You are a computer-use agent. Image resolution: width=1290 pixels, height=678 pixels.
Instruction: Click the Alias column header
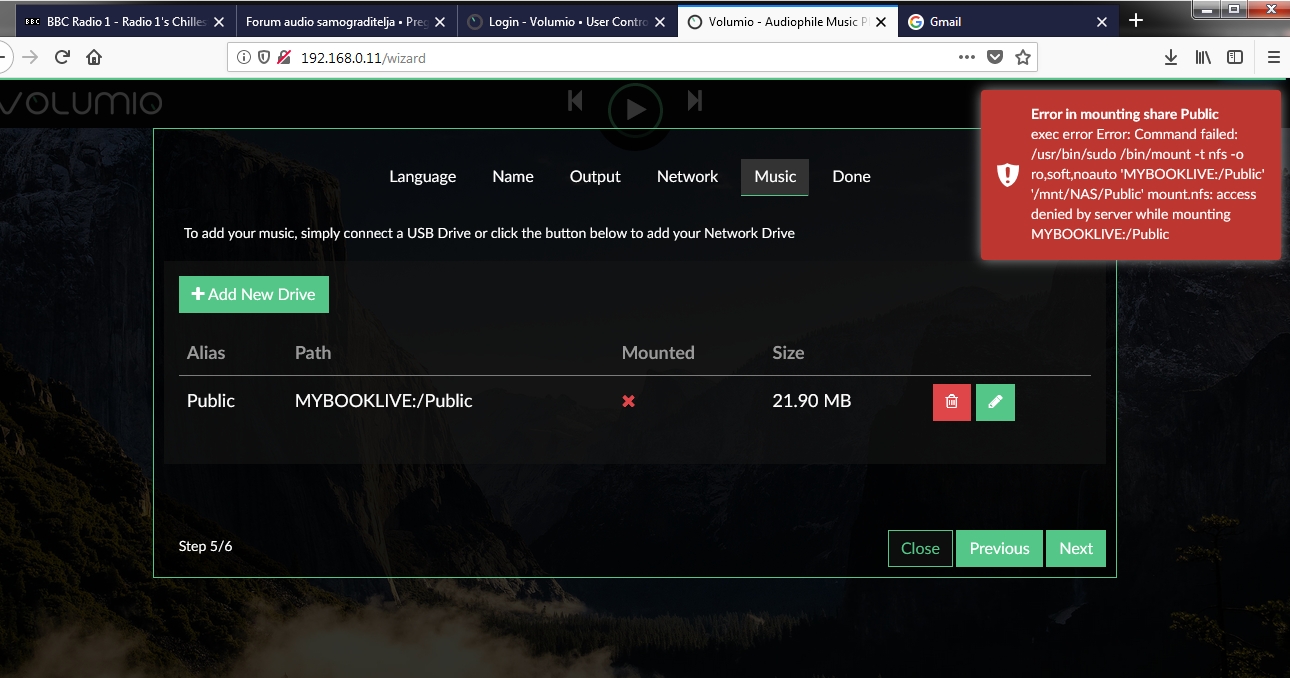[x=206, y=353]
